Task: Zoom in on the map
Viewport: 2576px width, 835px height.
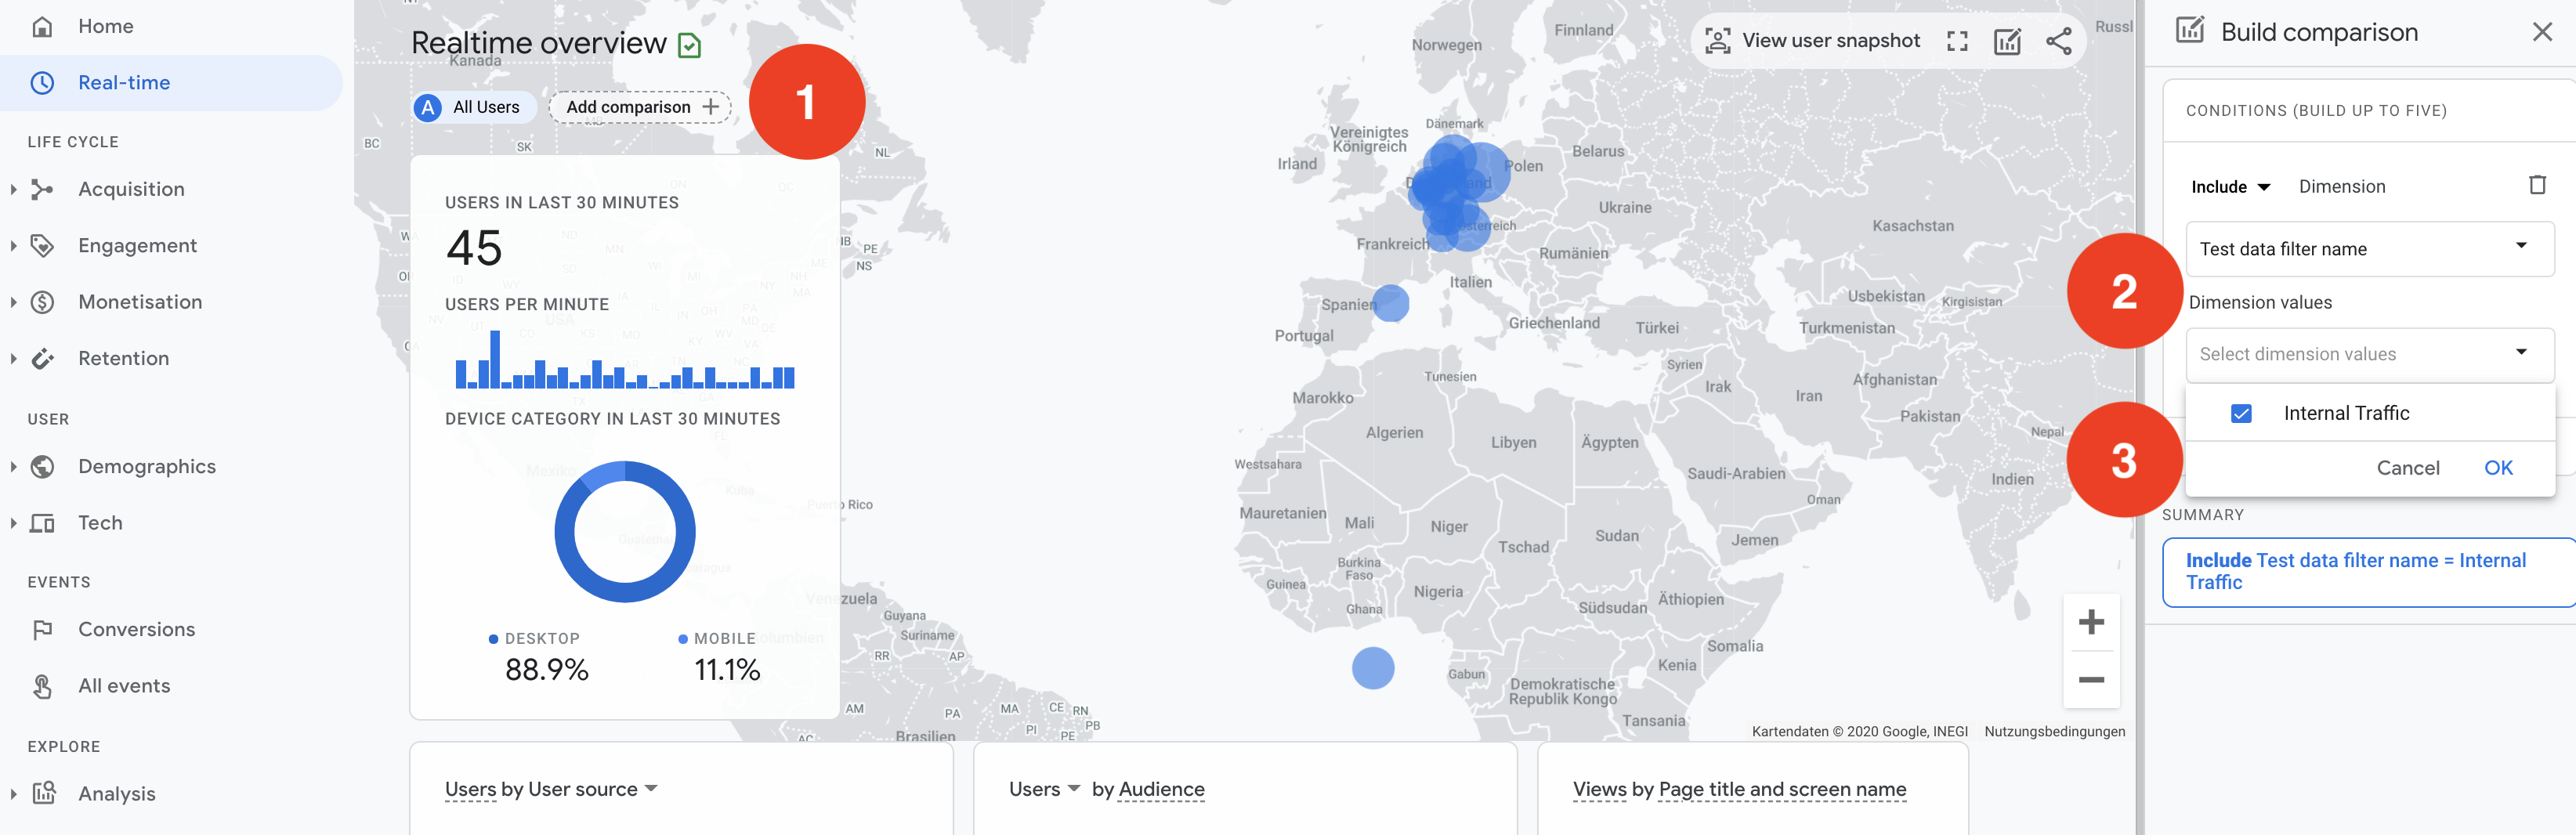Action: (2091, 623)
